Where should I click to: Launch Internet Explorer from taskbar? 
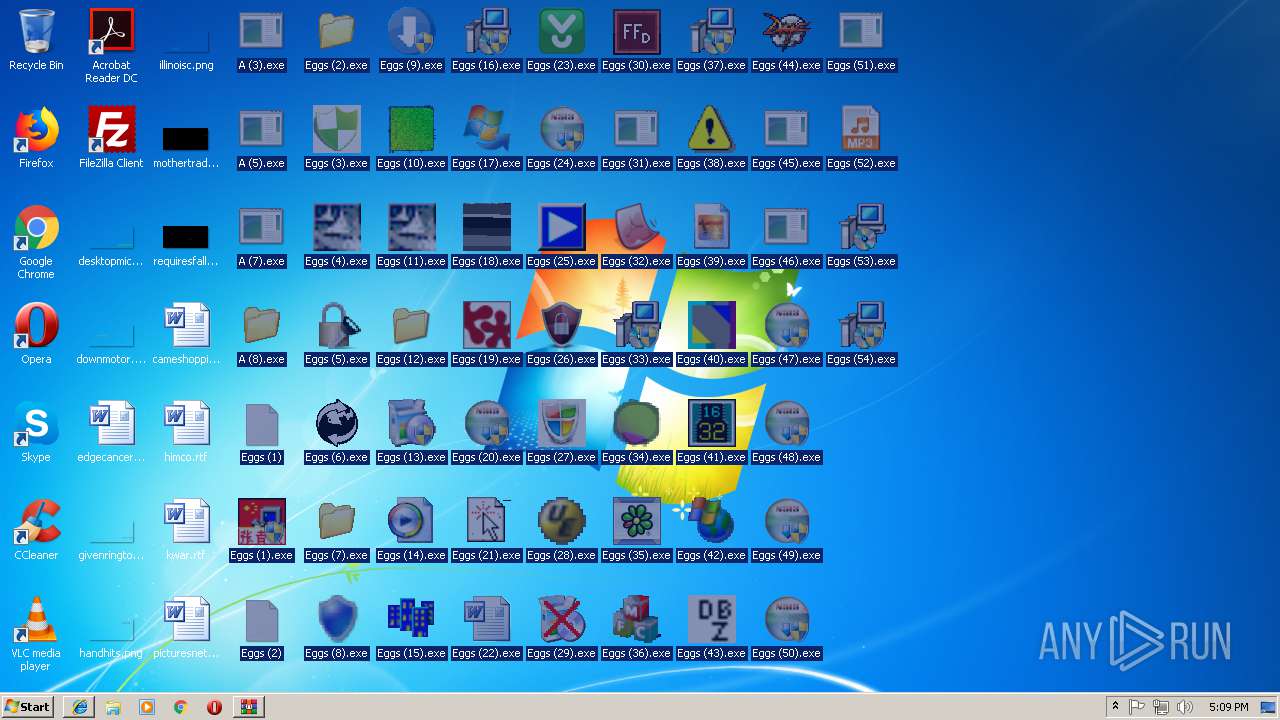(x=80, y=707)
